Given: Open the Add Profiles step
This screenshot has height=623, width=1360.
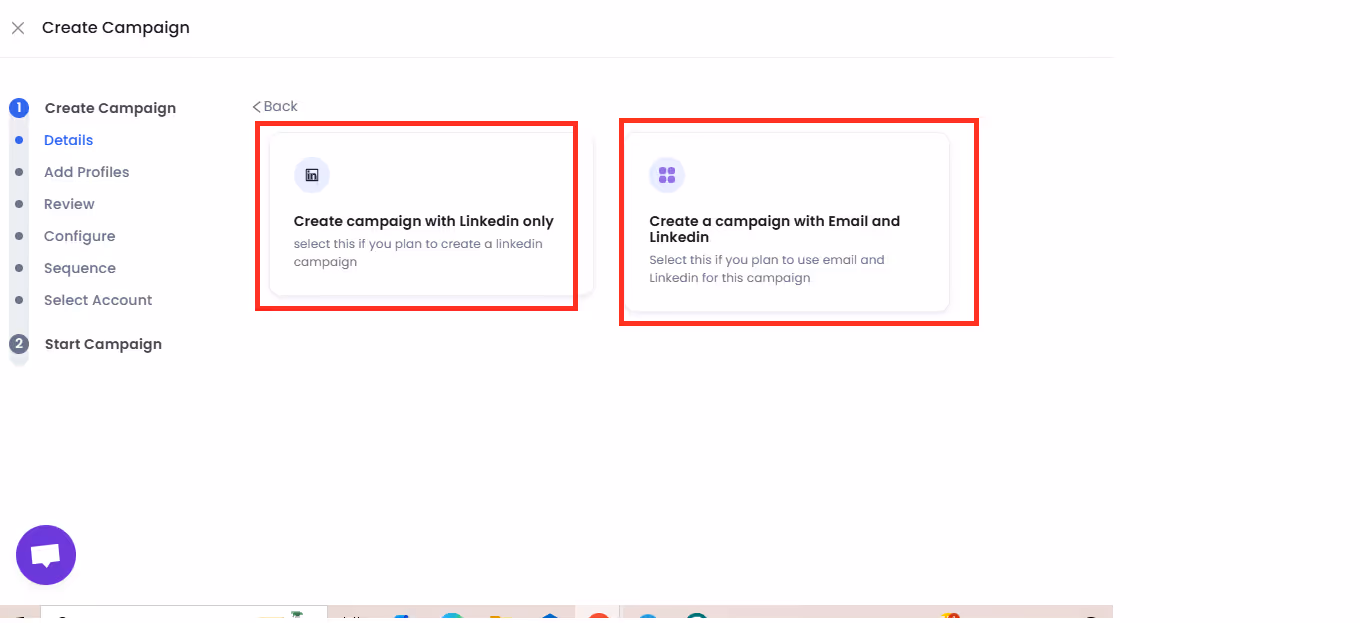Looking at the screenshot, I should [x=86, y=172].
